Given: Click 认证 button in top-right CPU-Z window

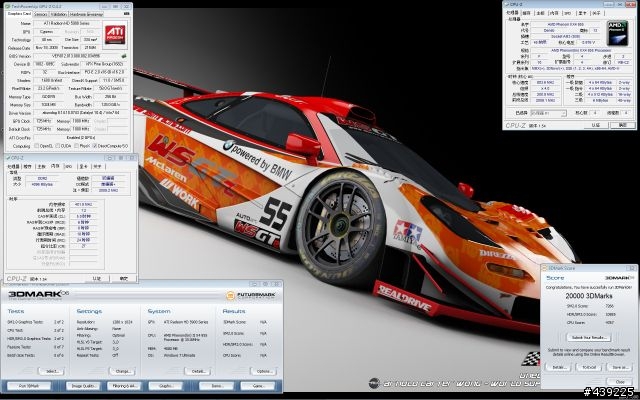Looking at the screenshot, I should 596,125.
